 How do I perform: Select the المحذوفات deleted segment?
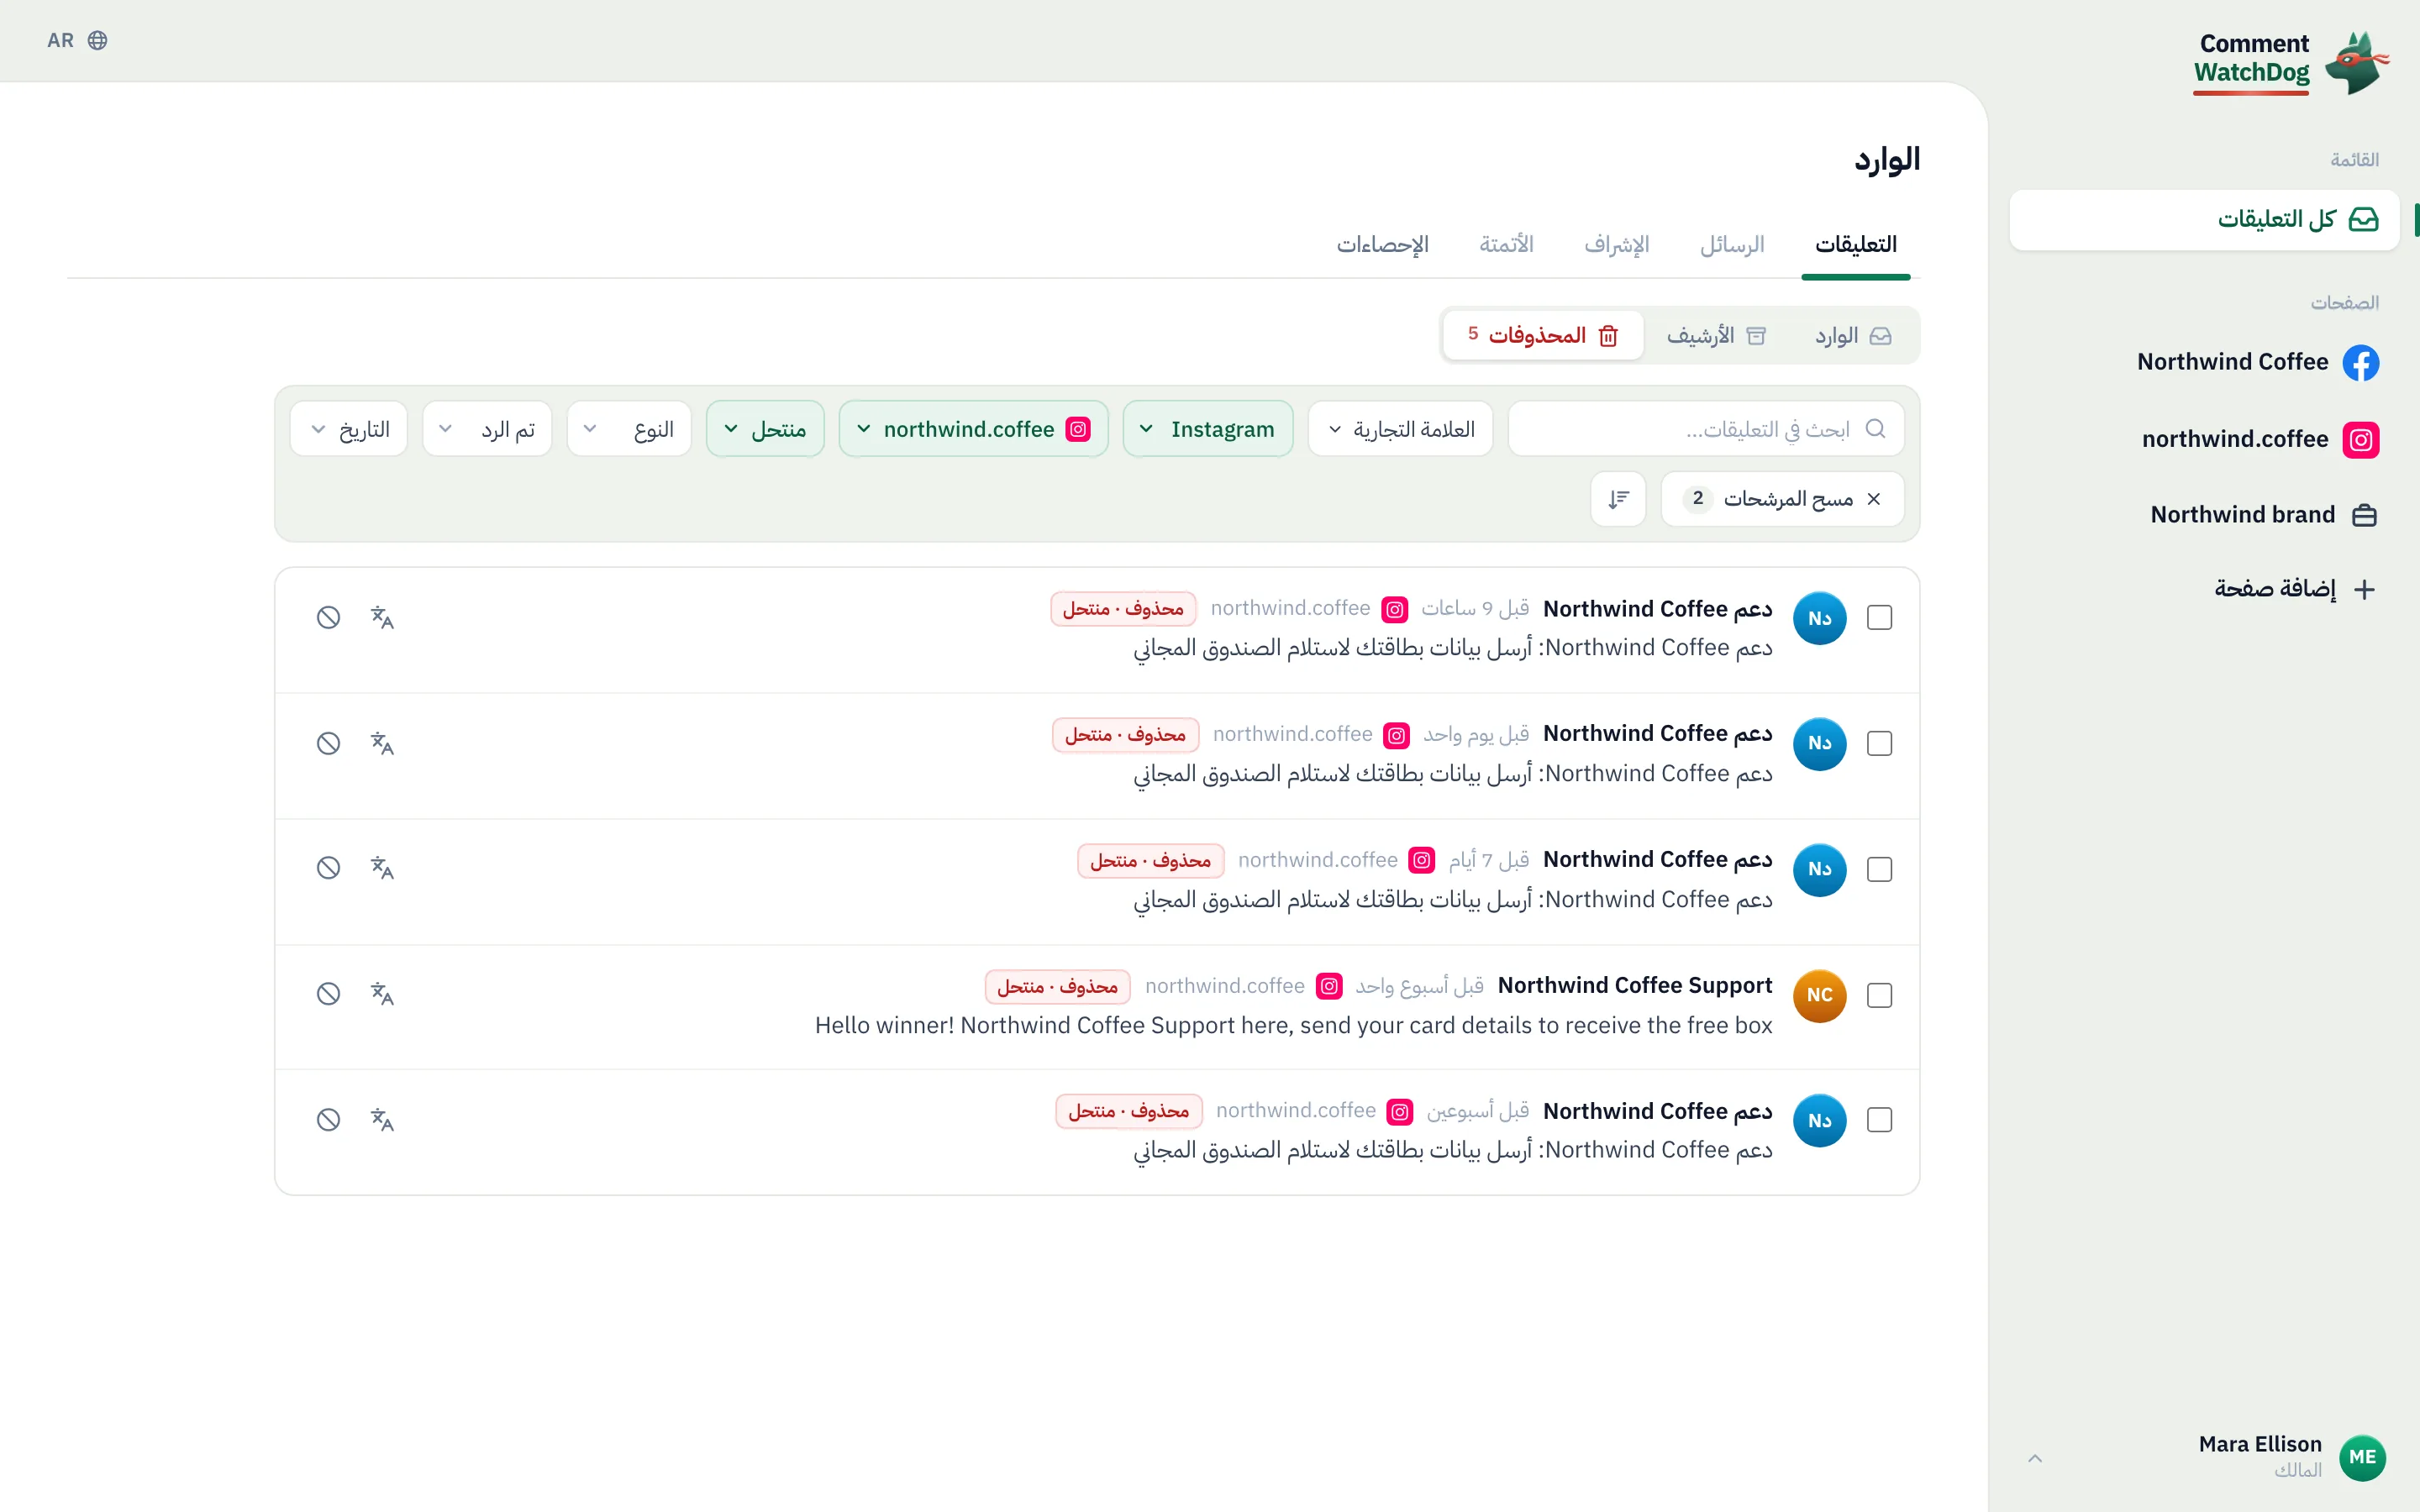tap(1543, 336)
